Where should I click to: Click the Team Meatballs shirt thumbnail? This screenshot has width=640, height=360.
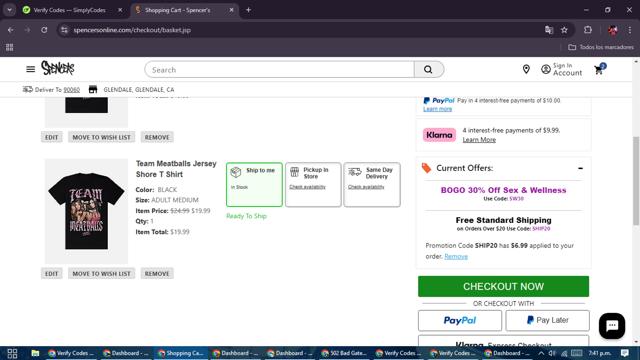pos(87,211)
